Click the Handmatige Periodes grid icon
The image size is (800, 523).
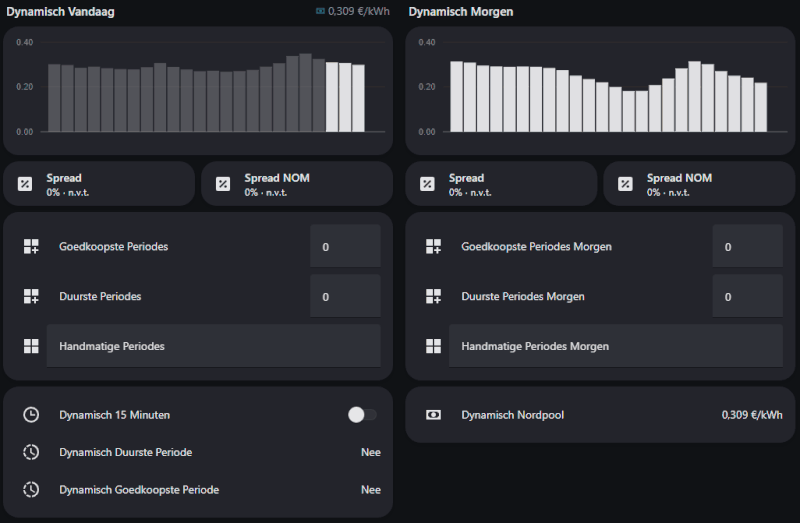[31, 346]
